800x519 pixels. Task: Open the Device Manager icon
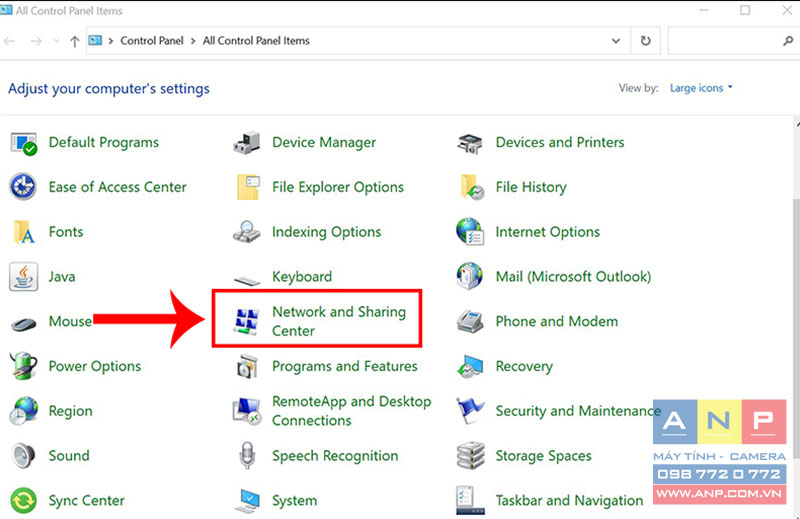point(247,143)
